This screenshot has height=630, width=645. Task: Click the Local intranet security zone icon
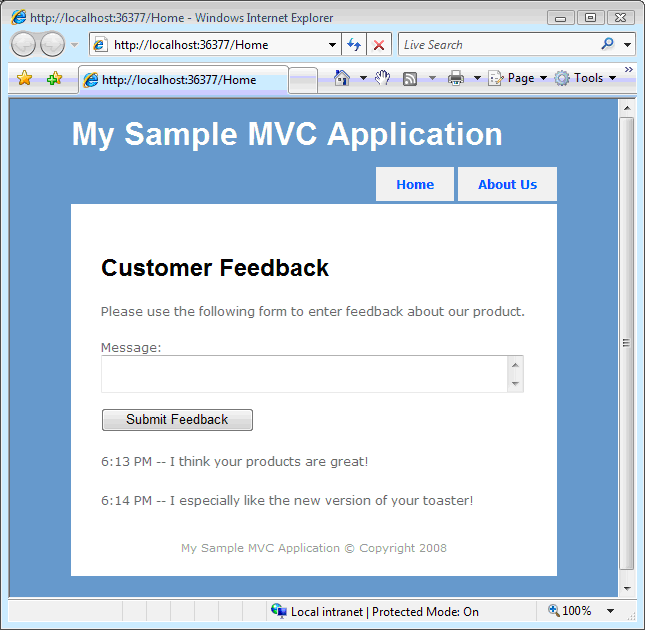(x=278, y=611)
